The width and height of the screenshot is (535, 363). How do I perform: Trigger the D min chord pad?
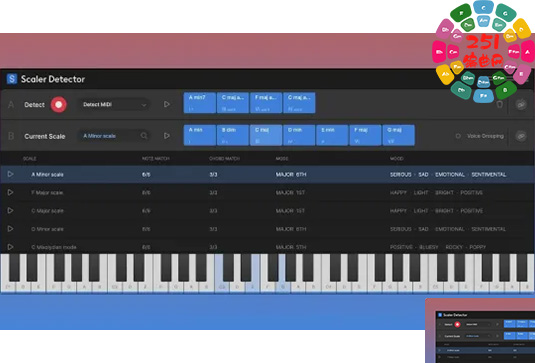pyautogui.click(x=299, y=135)
